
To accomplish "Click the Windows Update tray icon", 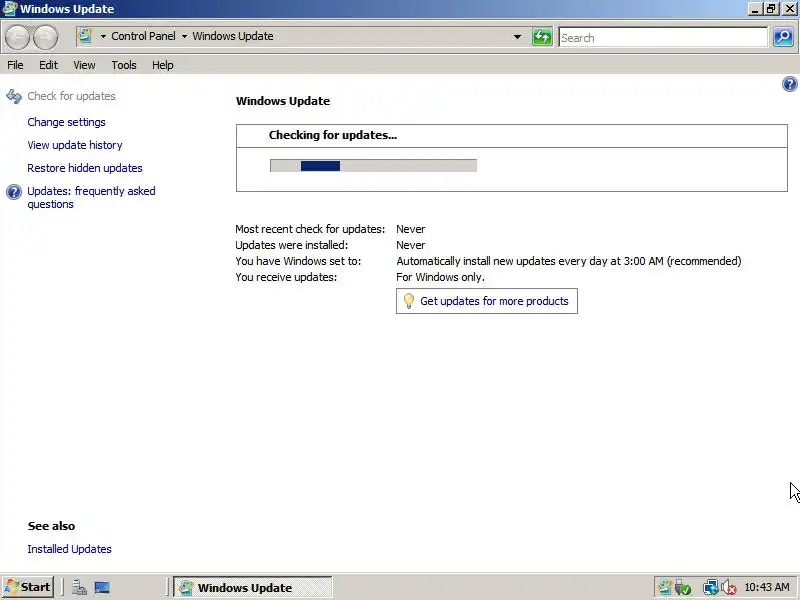I will coord(664,587).
